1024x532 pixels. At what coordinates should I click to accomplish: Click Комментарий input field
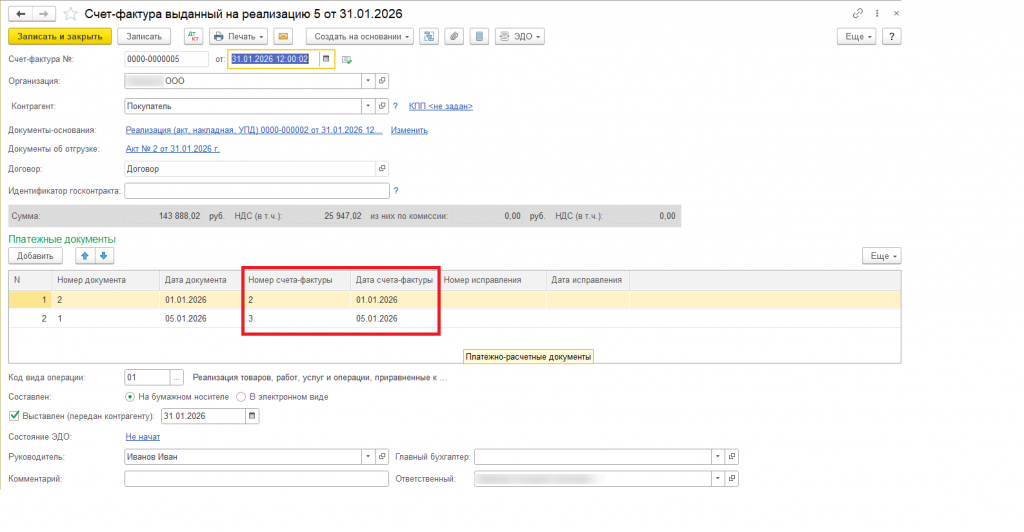[x=257, y=478]
